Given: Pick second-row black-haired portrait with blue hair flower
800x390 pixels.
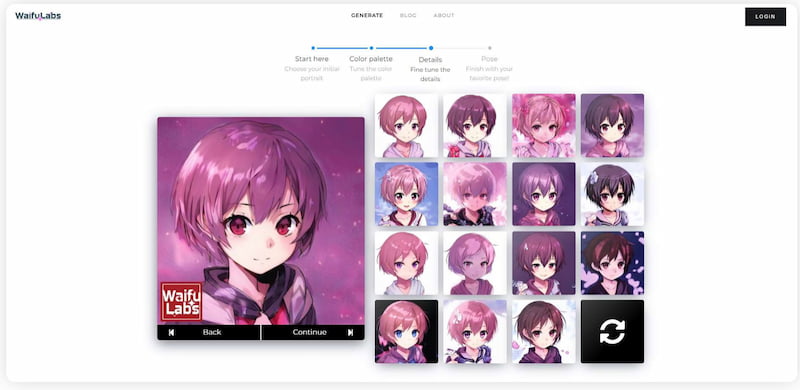Looking at the screenshot, I should (612, 194).
